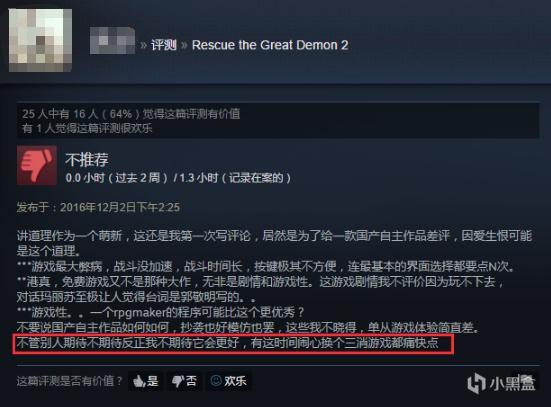Open the 评测 breadcrumb link

(x=164, y=45)
